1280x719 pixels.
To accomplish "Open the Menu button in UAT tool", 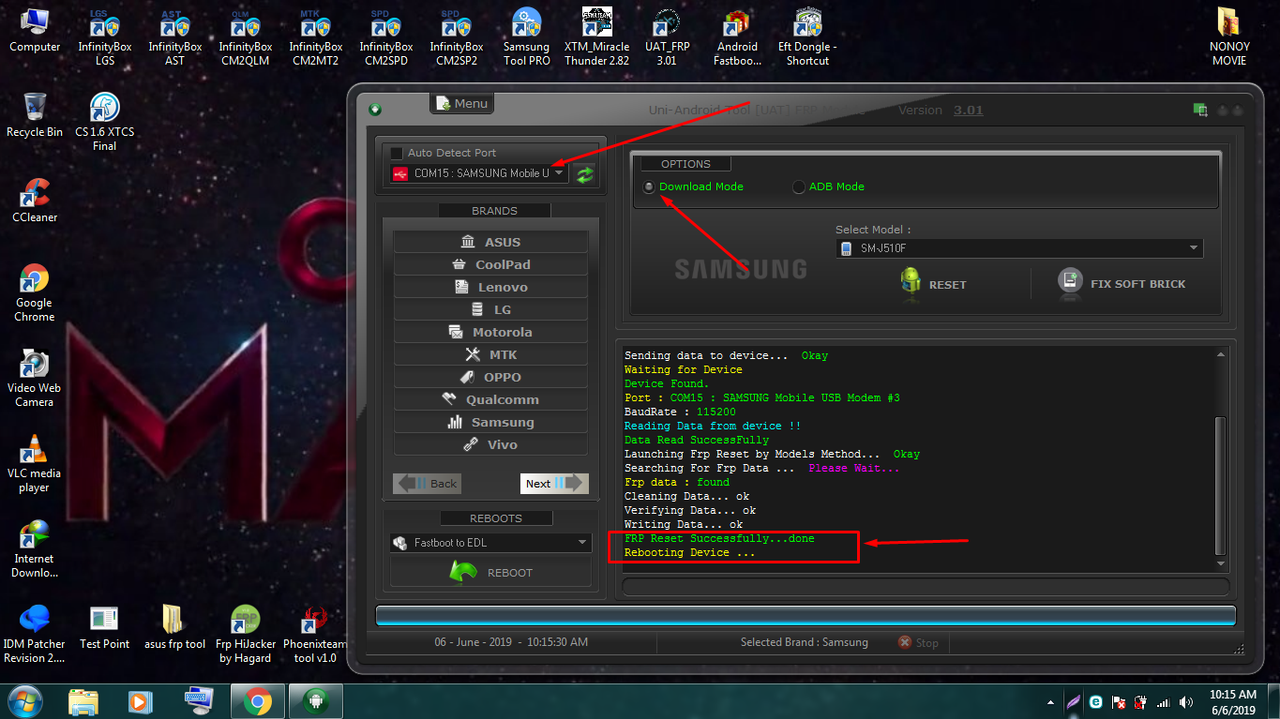I will [x=462, y=103].
